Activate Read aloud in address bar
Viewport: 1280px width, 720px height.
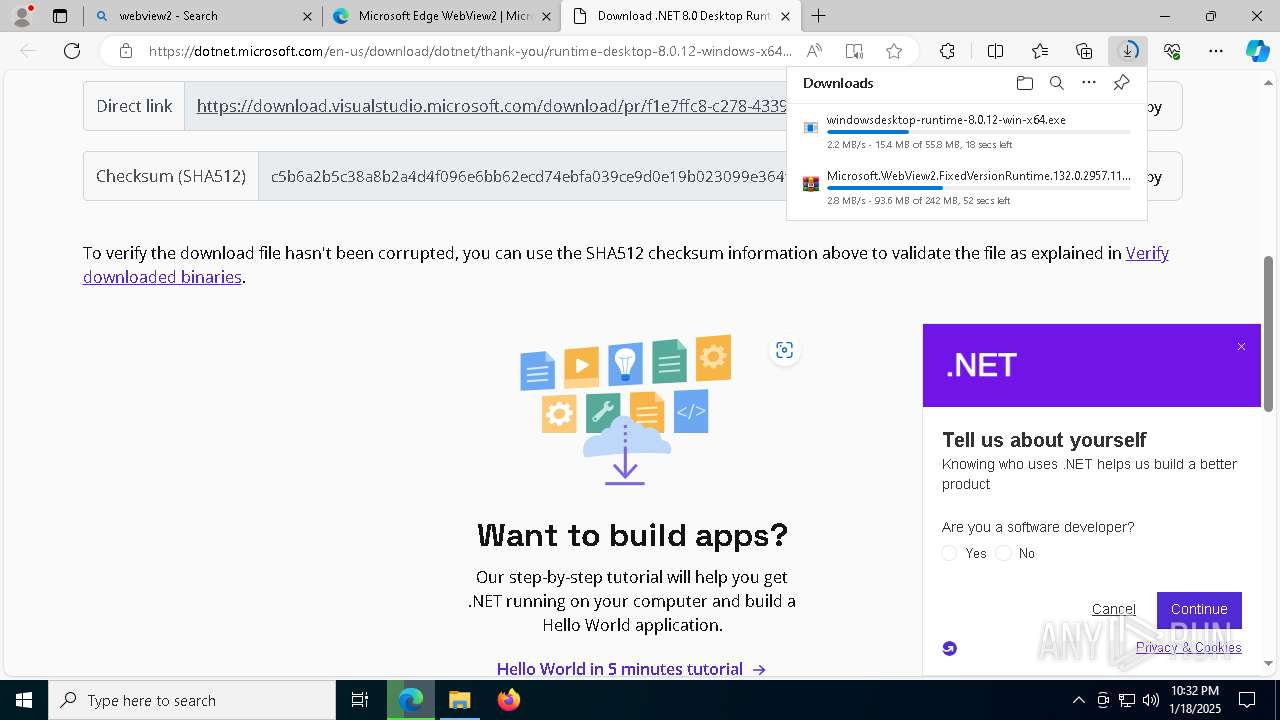814,51
